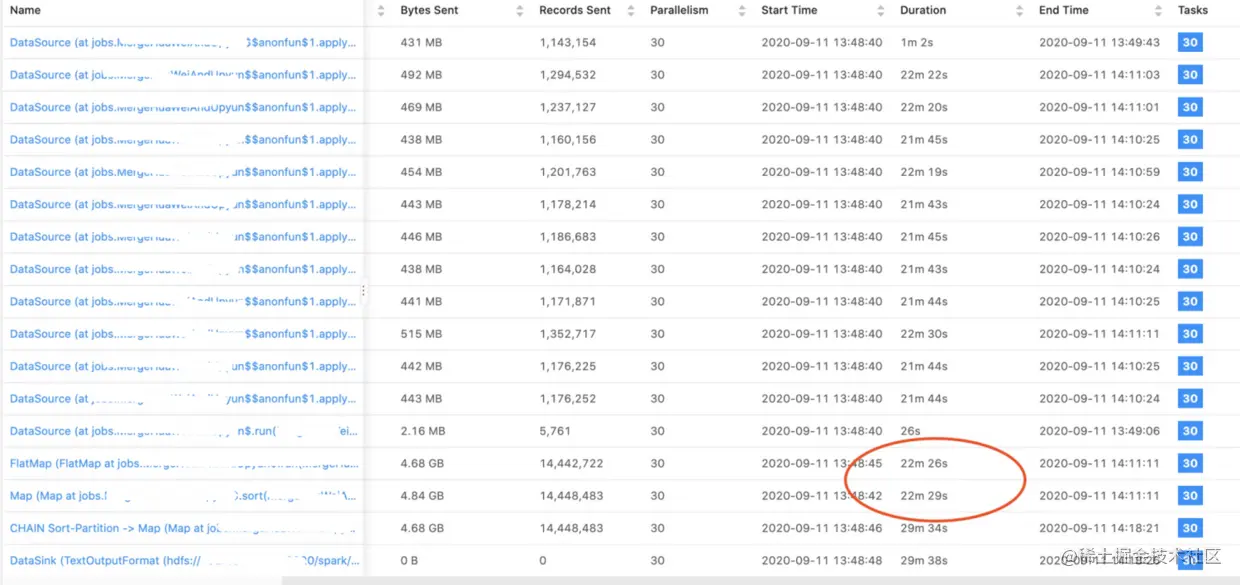This screenshot has width=1240, height=585.
Task: Click tasks badge 30 in the 1,352,717 records row
Action: click(1190, 334)
